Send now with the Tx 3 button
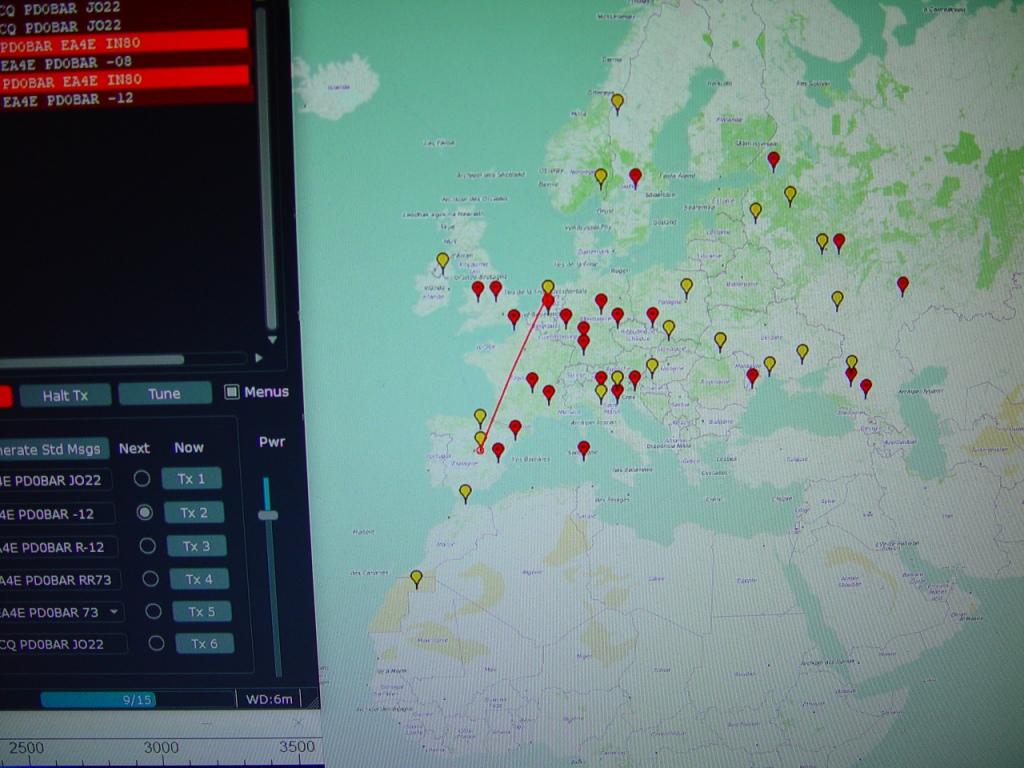 coord(197,546)
